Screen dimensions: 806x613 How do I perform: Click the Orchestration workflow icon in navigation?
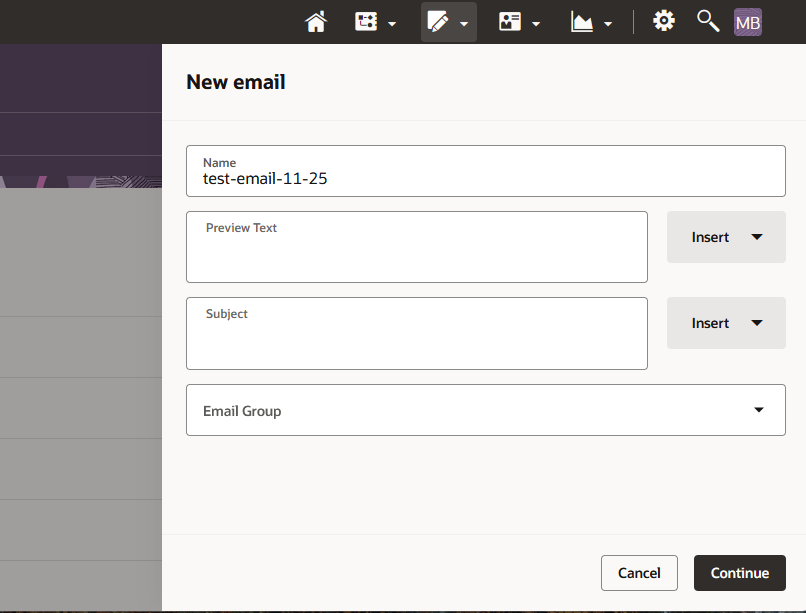click(x=366, y=22)
